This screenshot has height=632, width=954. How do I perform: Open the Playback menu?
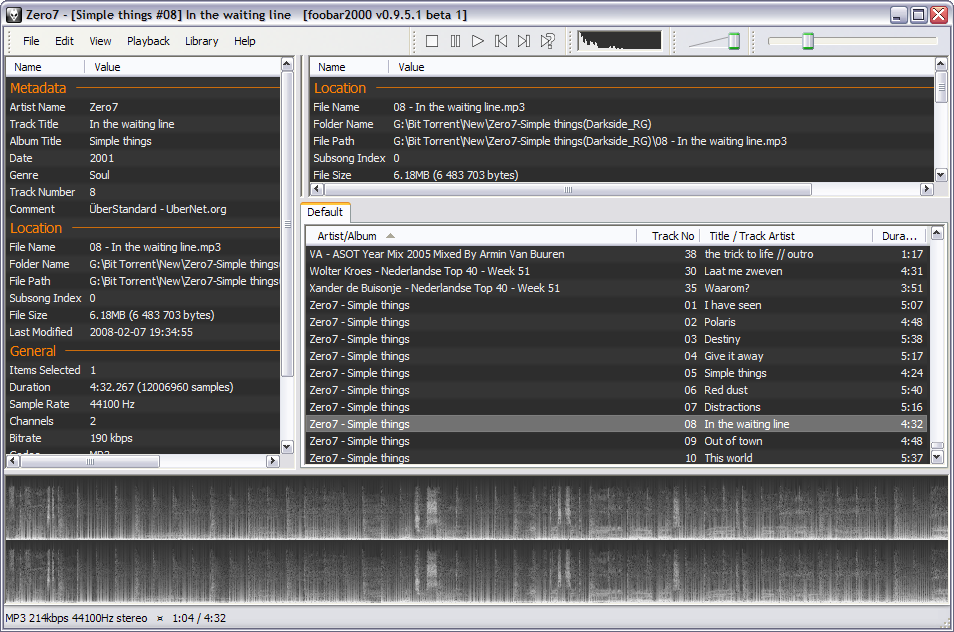tap(148, 41)
